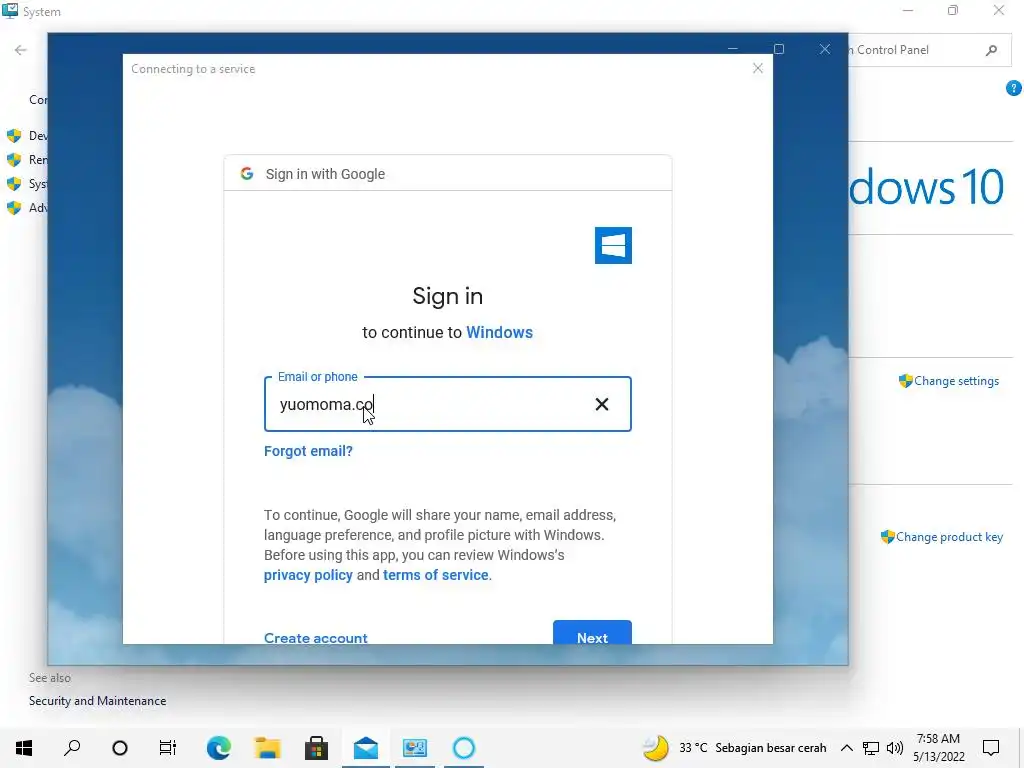This screenshot has height=768, width=1024.
Task: Open clock showing 7:58 AM
Action: [938, 748]
